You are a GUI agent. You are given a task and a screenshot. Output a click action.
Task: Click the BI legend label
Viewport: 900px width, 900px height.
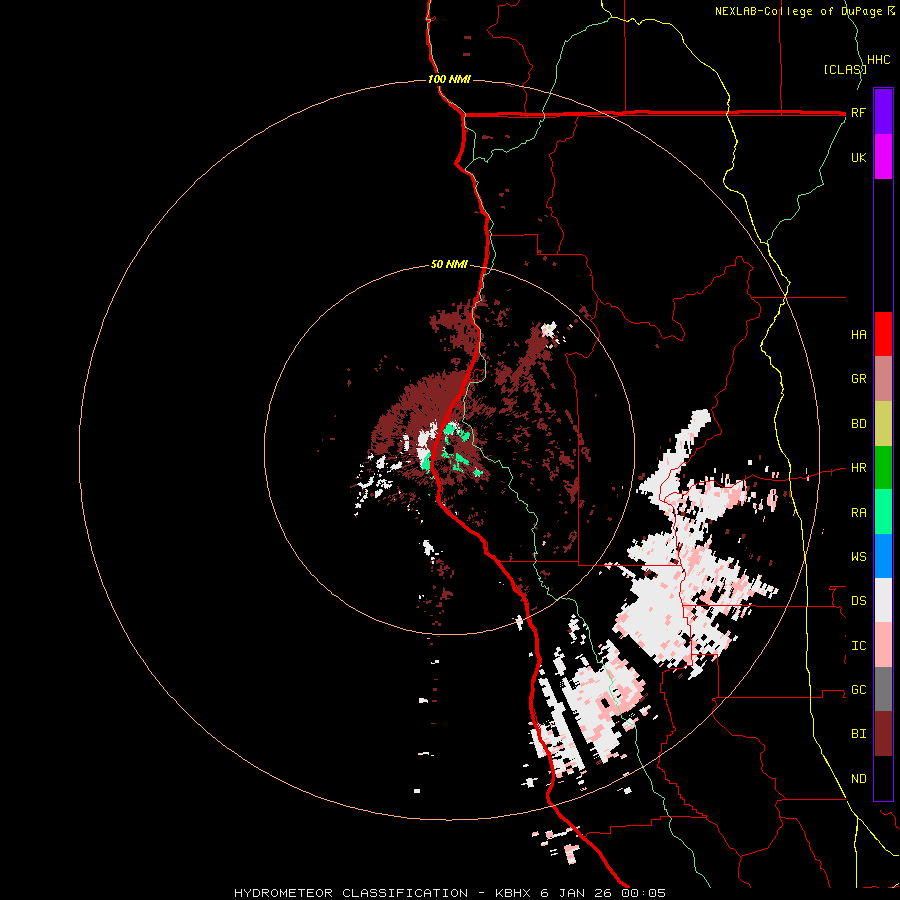[x=858, y=734]
